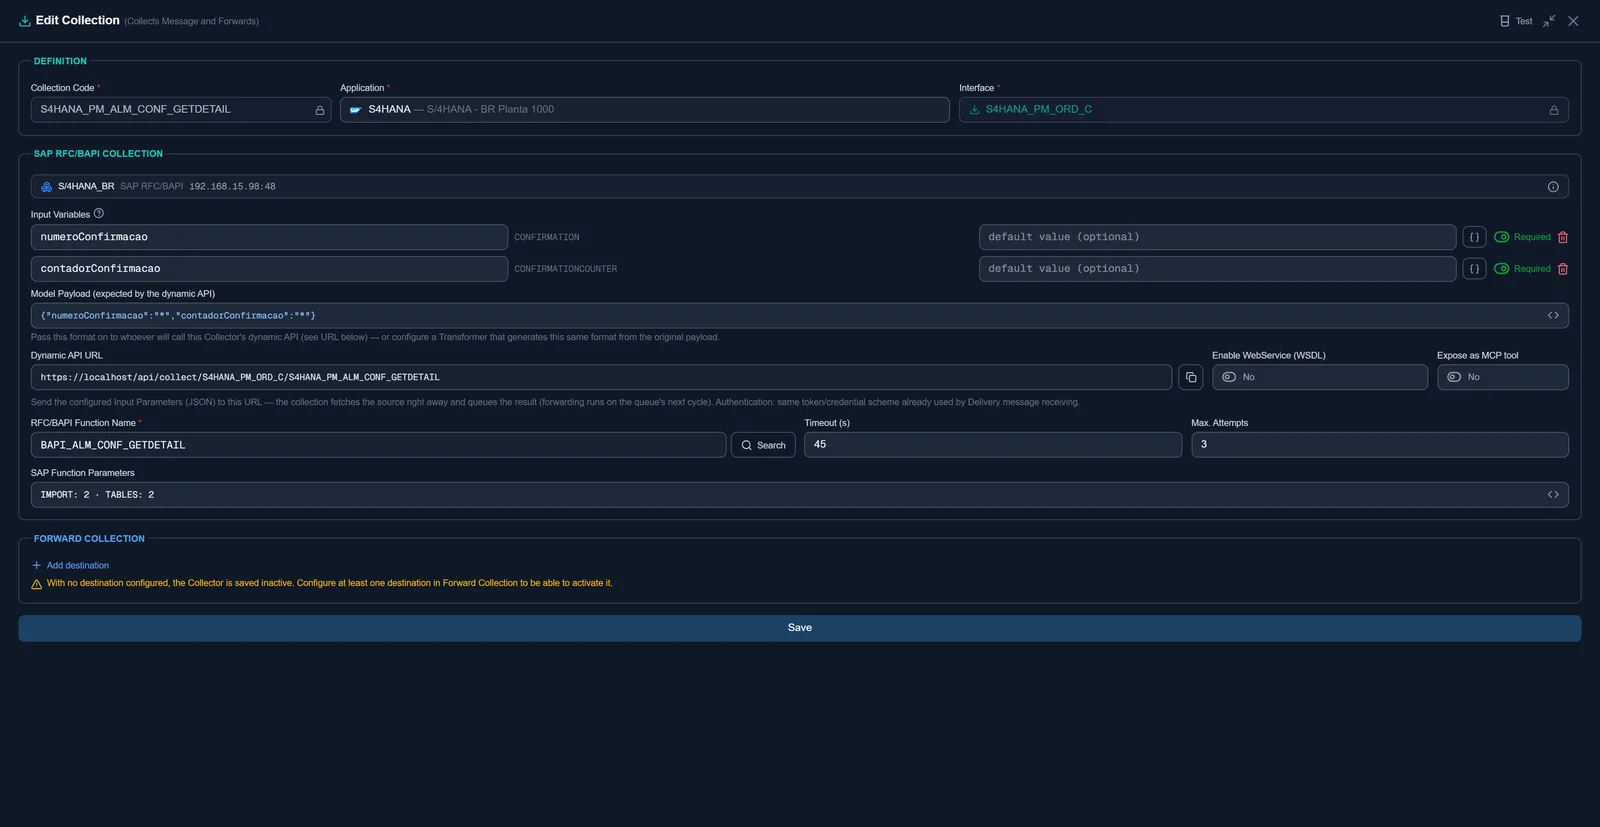
Task: Click the Collection Code field
Action: (181, 110)
